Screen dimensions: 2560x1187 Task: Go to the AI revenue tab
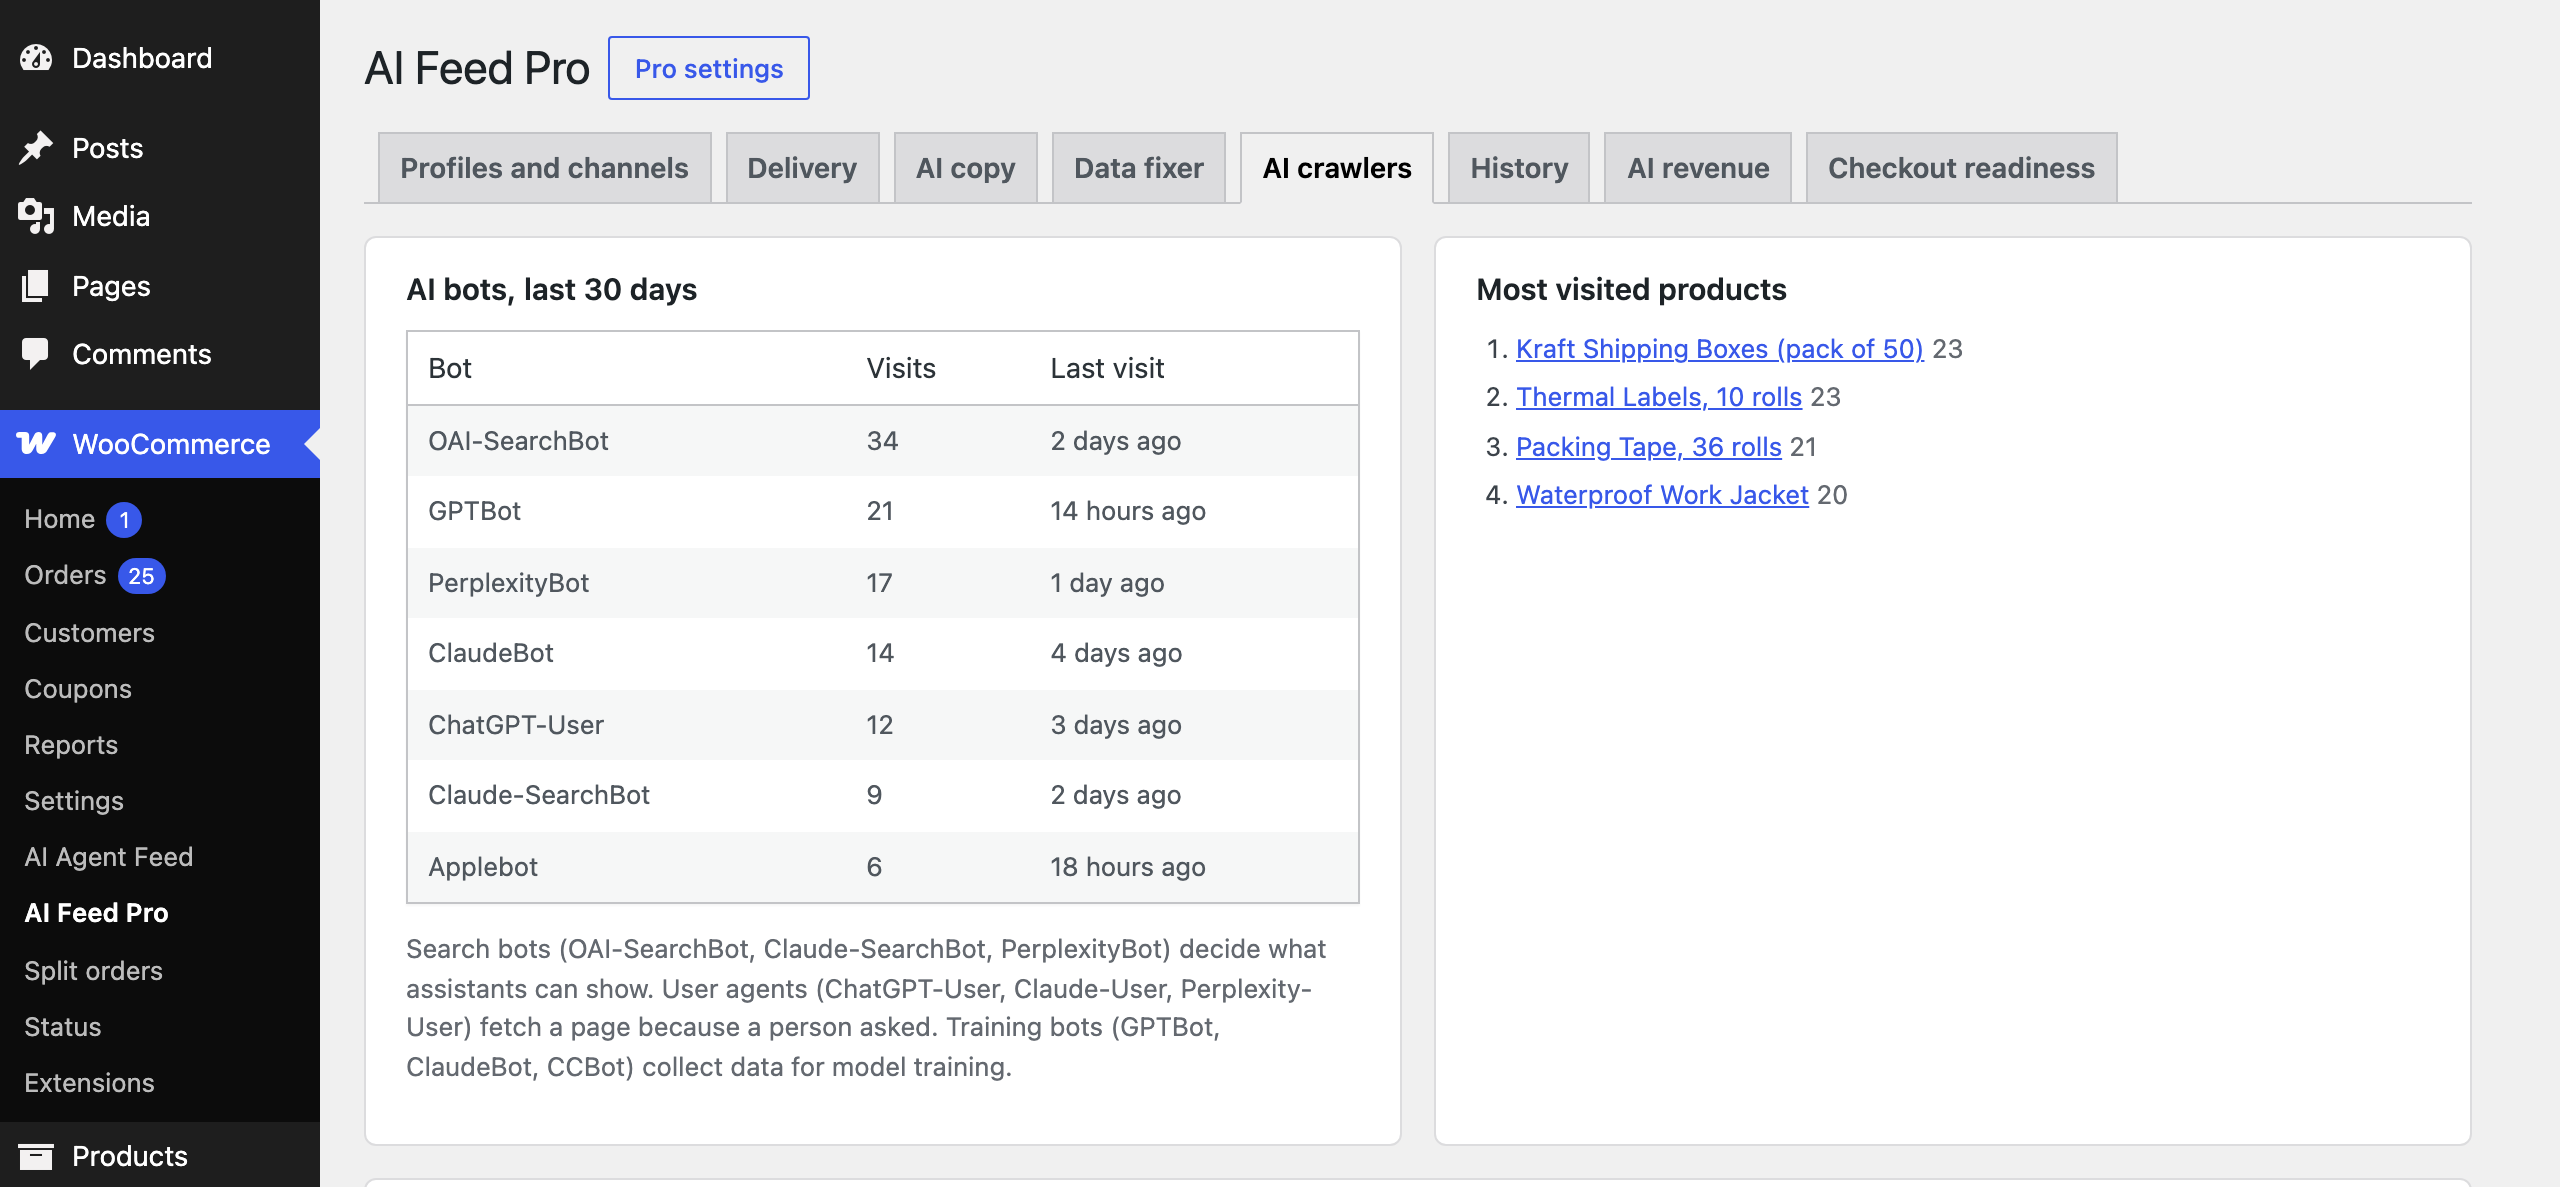(x=1697, y=168)
